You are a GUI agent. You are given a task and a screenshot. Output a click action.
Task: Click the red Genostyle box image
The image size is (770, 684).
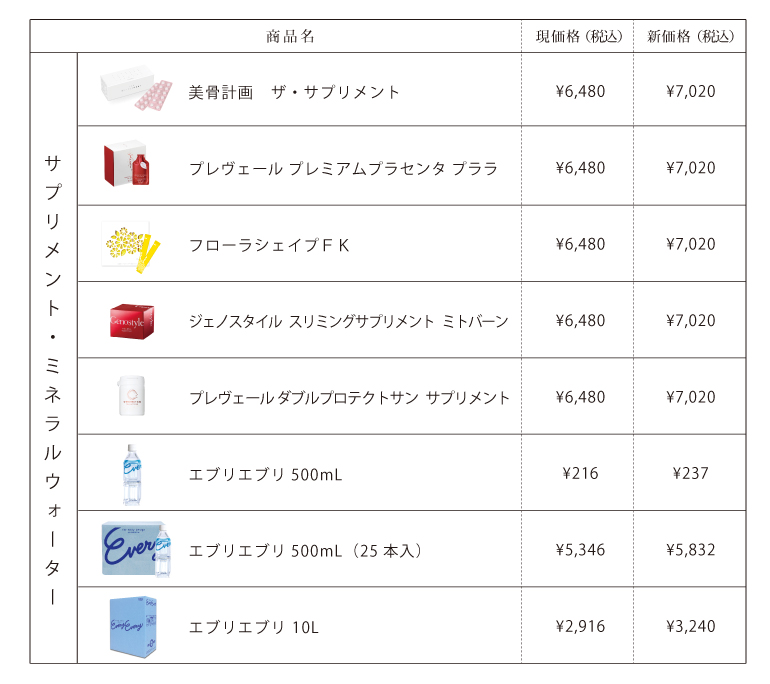click(x=132, y=322)
